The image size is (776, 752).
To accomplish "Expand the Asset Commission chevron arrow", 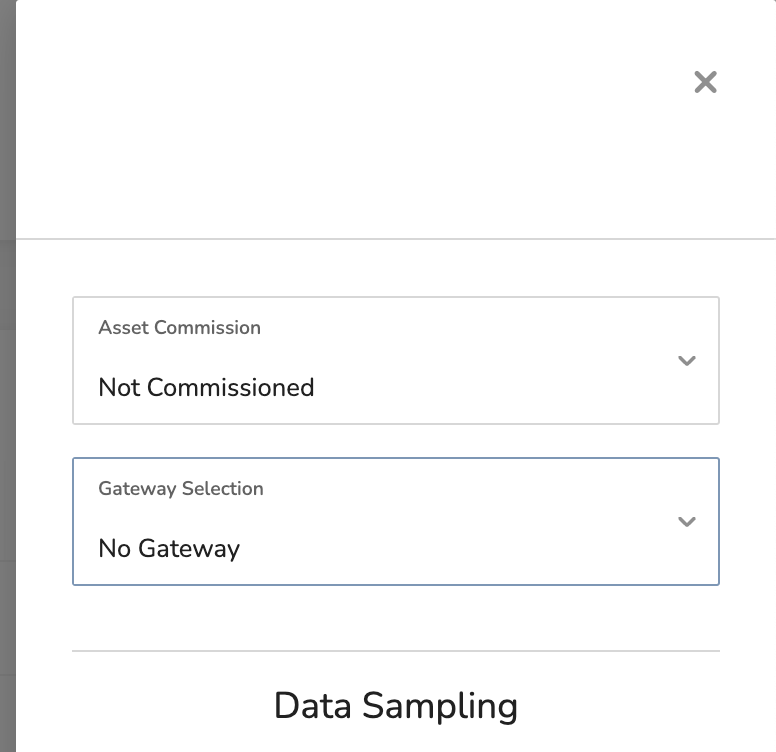I will click(686, 361).
